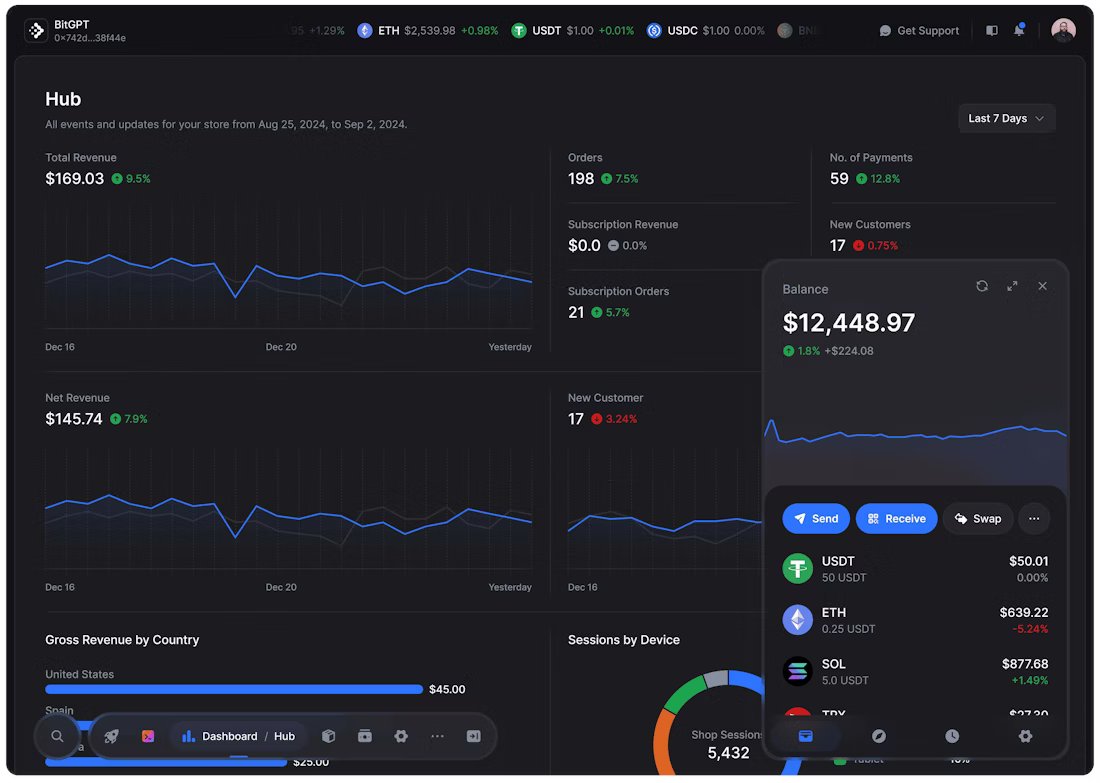Image resolution: width=1100 pixels, height=783 pixels.
Task: Close the Balance panel
Action: [1042, 286]
